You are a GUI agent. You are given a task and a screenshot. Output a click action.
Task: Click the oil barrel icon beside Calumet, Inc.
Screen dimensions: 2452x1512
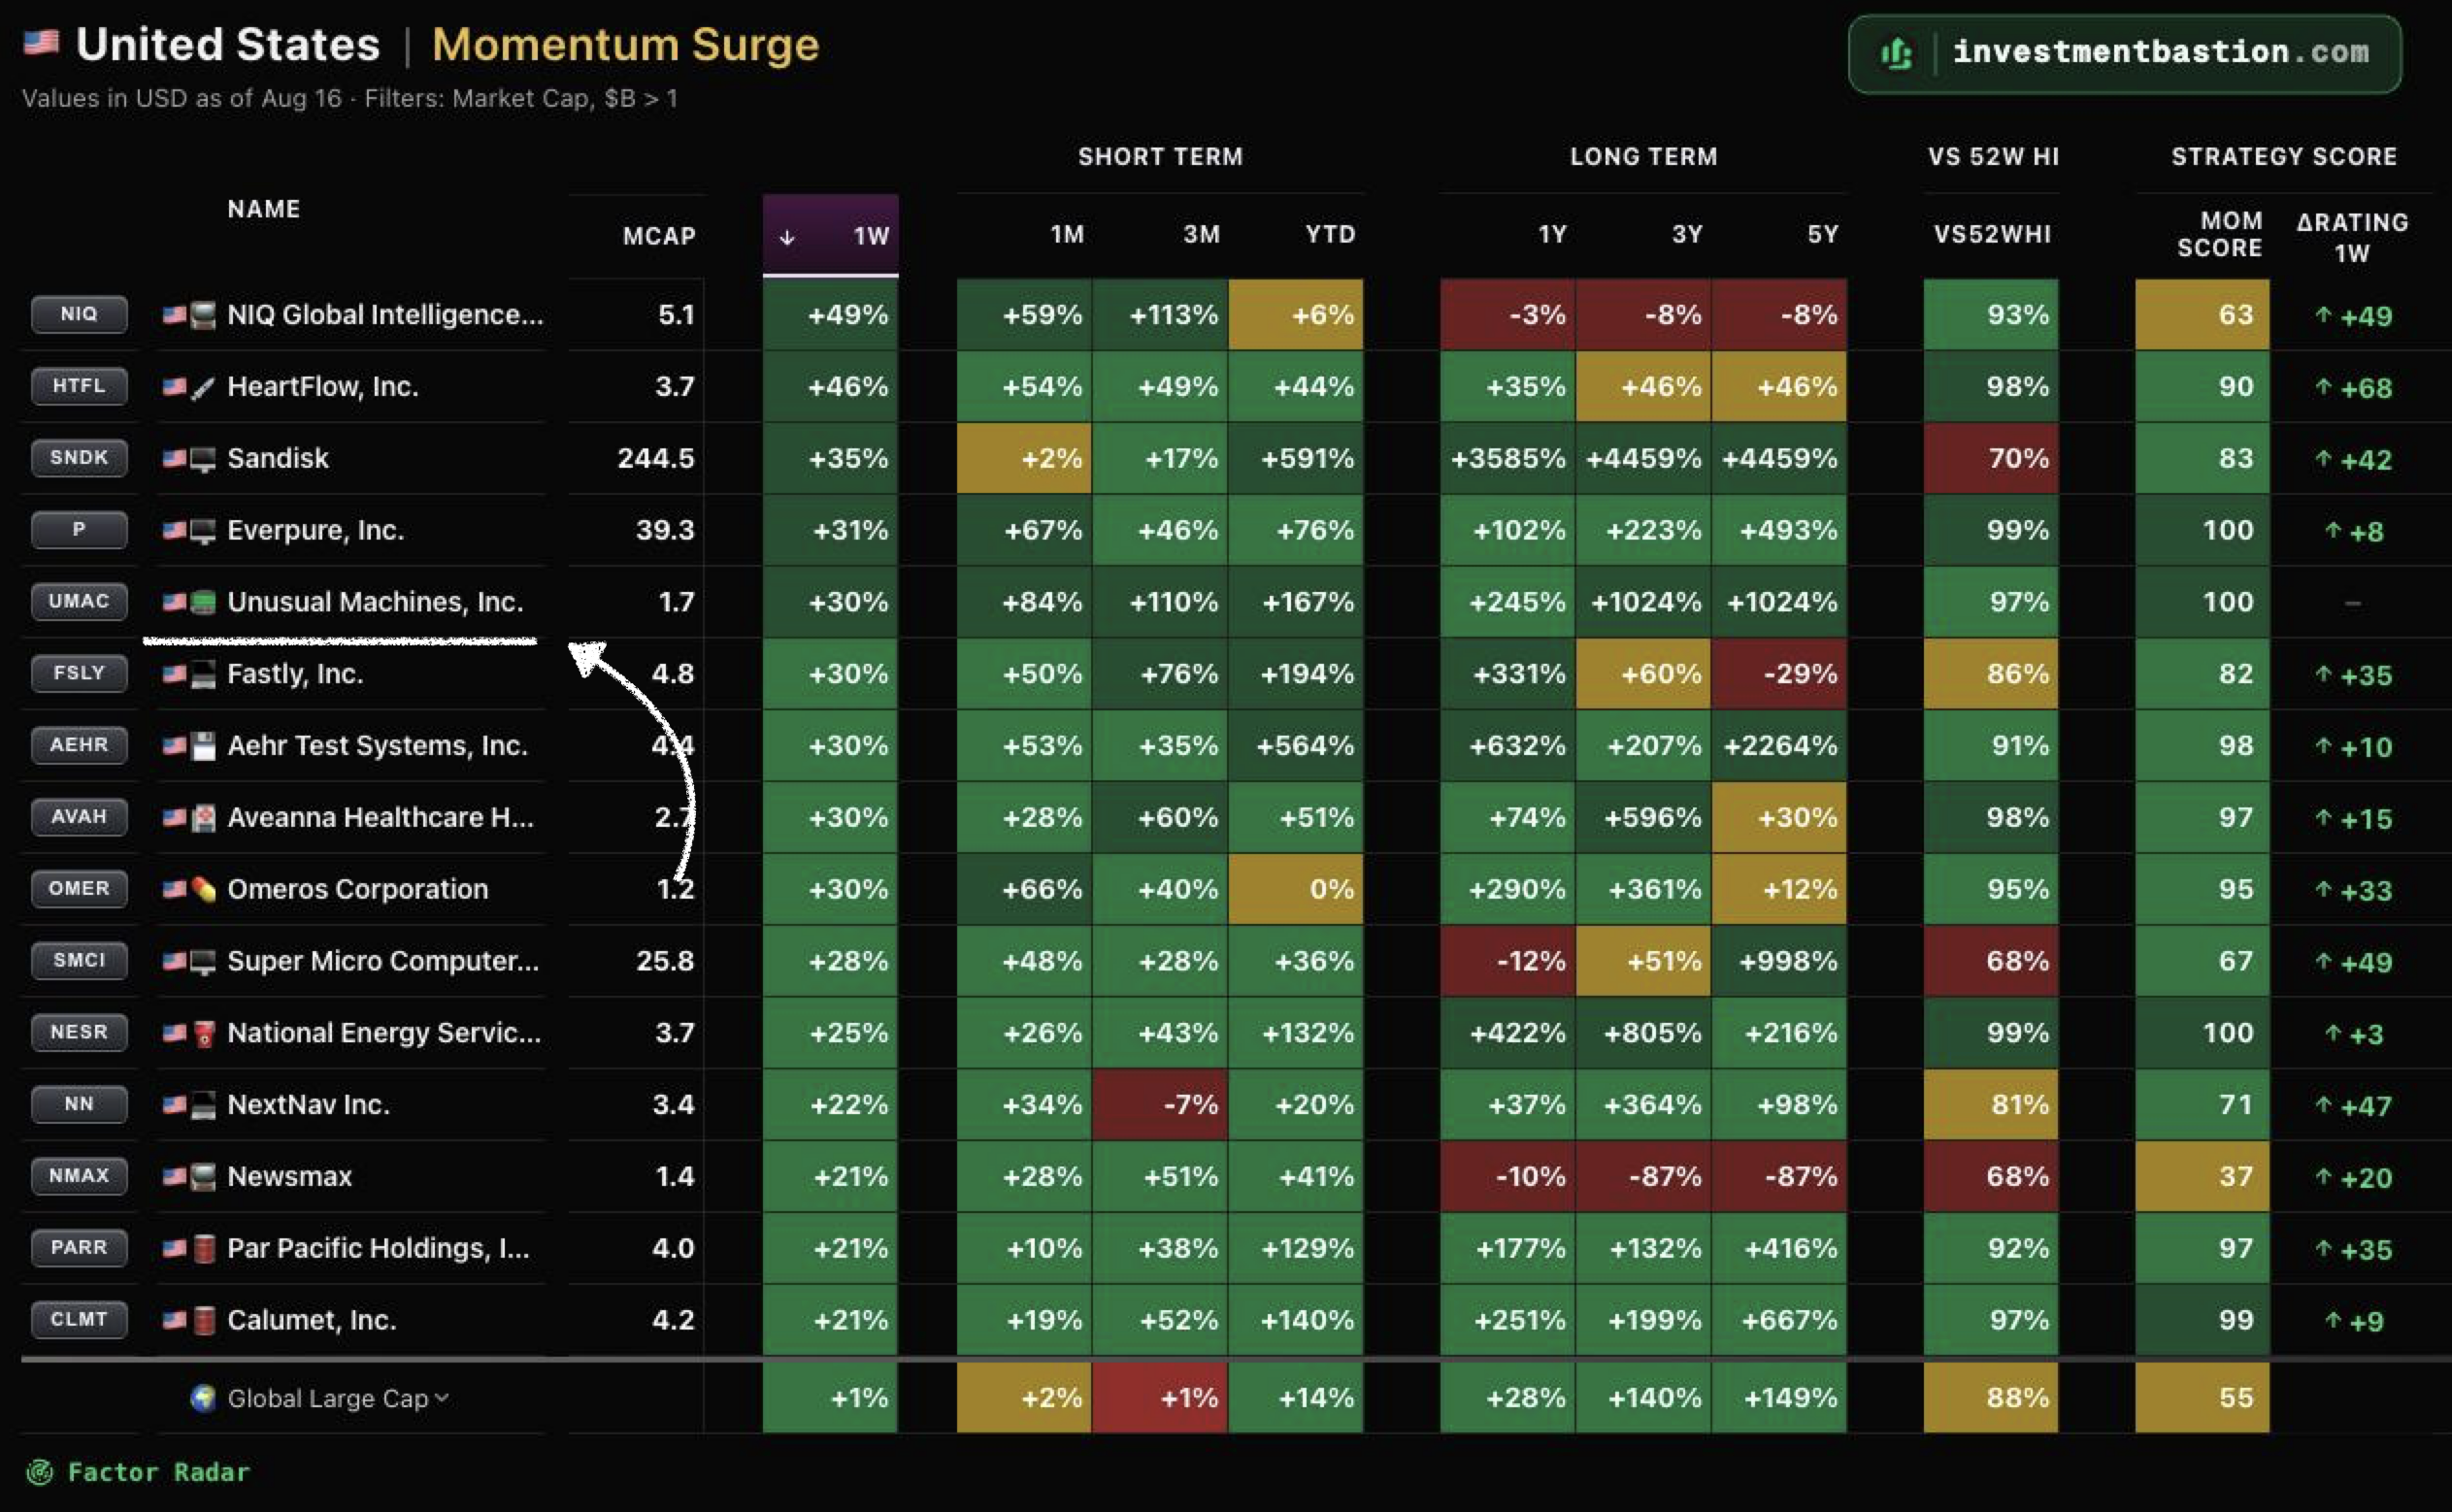(x=203, y=1320)
